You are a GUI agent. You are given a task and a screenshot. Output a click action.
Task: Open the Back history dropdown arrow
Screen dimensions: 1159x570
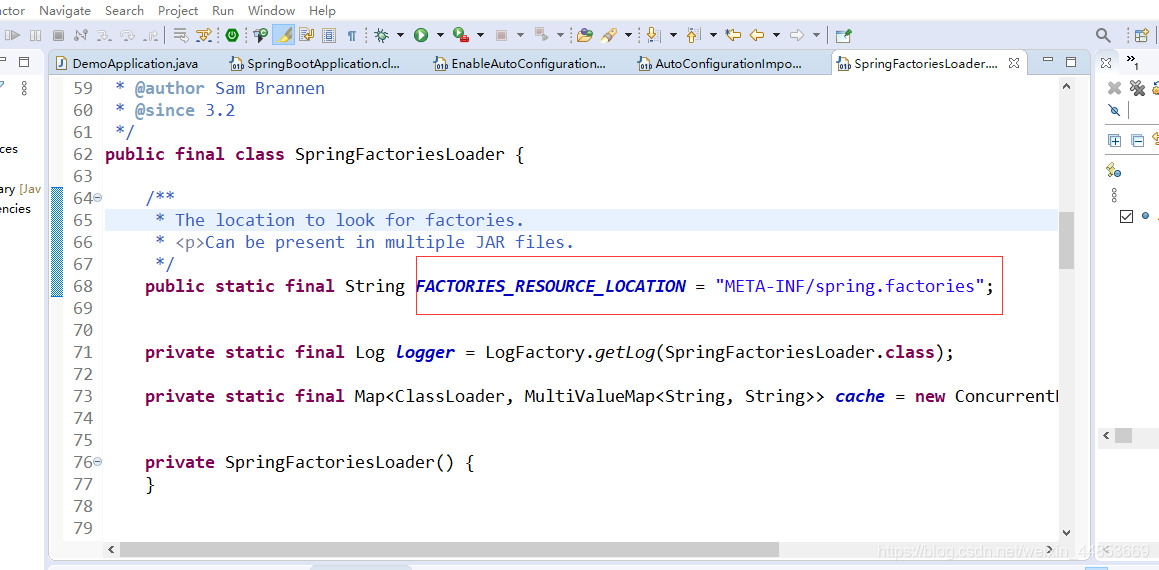(x=776, y=35)
